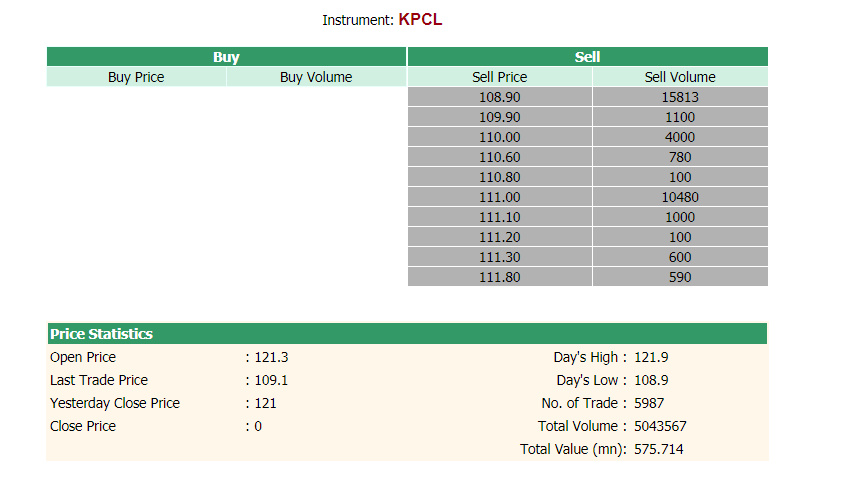This screenshot has width=855, height=477.
Task: Click total volume value 5043567
Action: pos(660,426)
